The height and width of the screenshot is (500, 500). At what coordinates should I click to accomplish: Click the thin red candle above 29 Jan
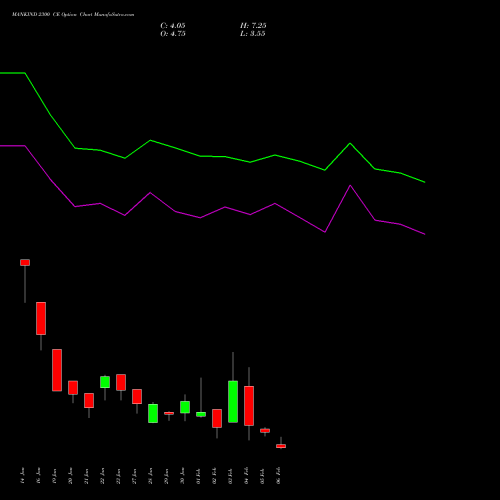pos(169,413)
